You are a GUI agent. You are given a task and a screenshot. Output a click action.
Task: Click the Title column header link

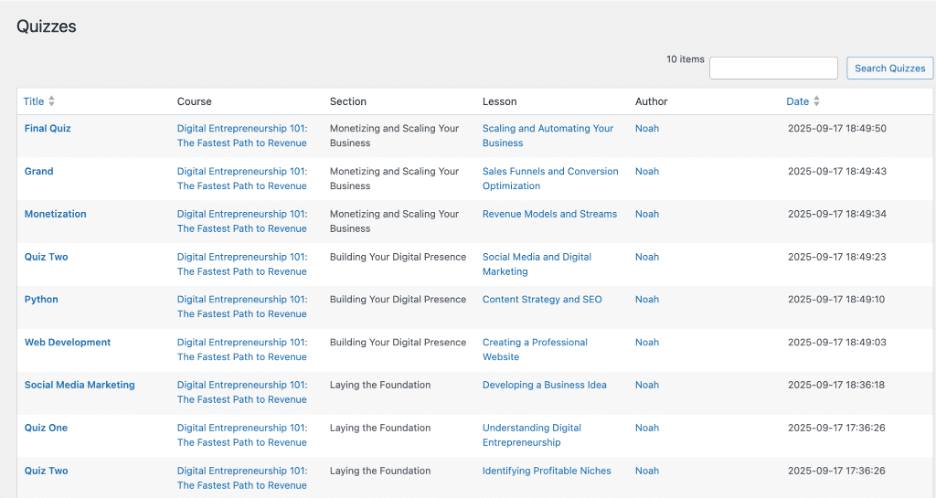coord(33,102)
